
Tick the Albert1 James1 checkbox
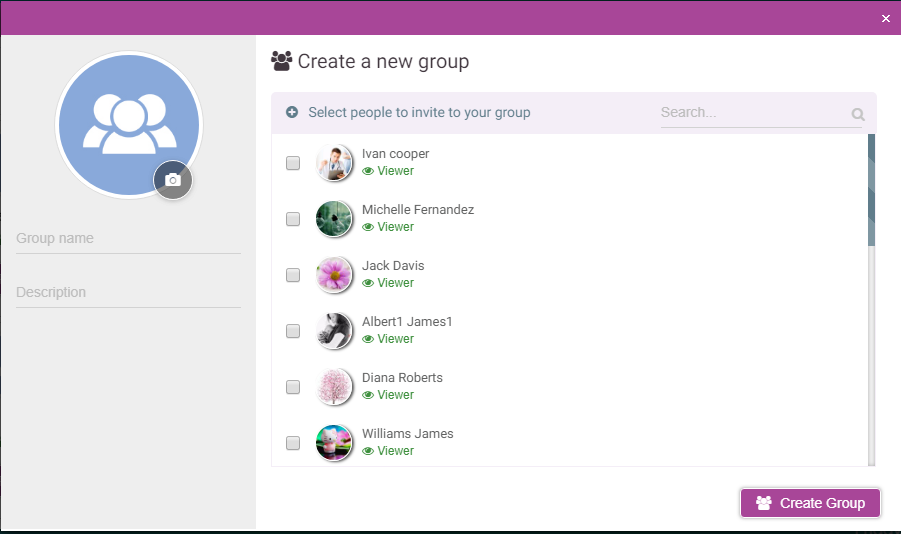(293, 331)
